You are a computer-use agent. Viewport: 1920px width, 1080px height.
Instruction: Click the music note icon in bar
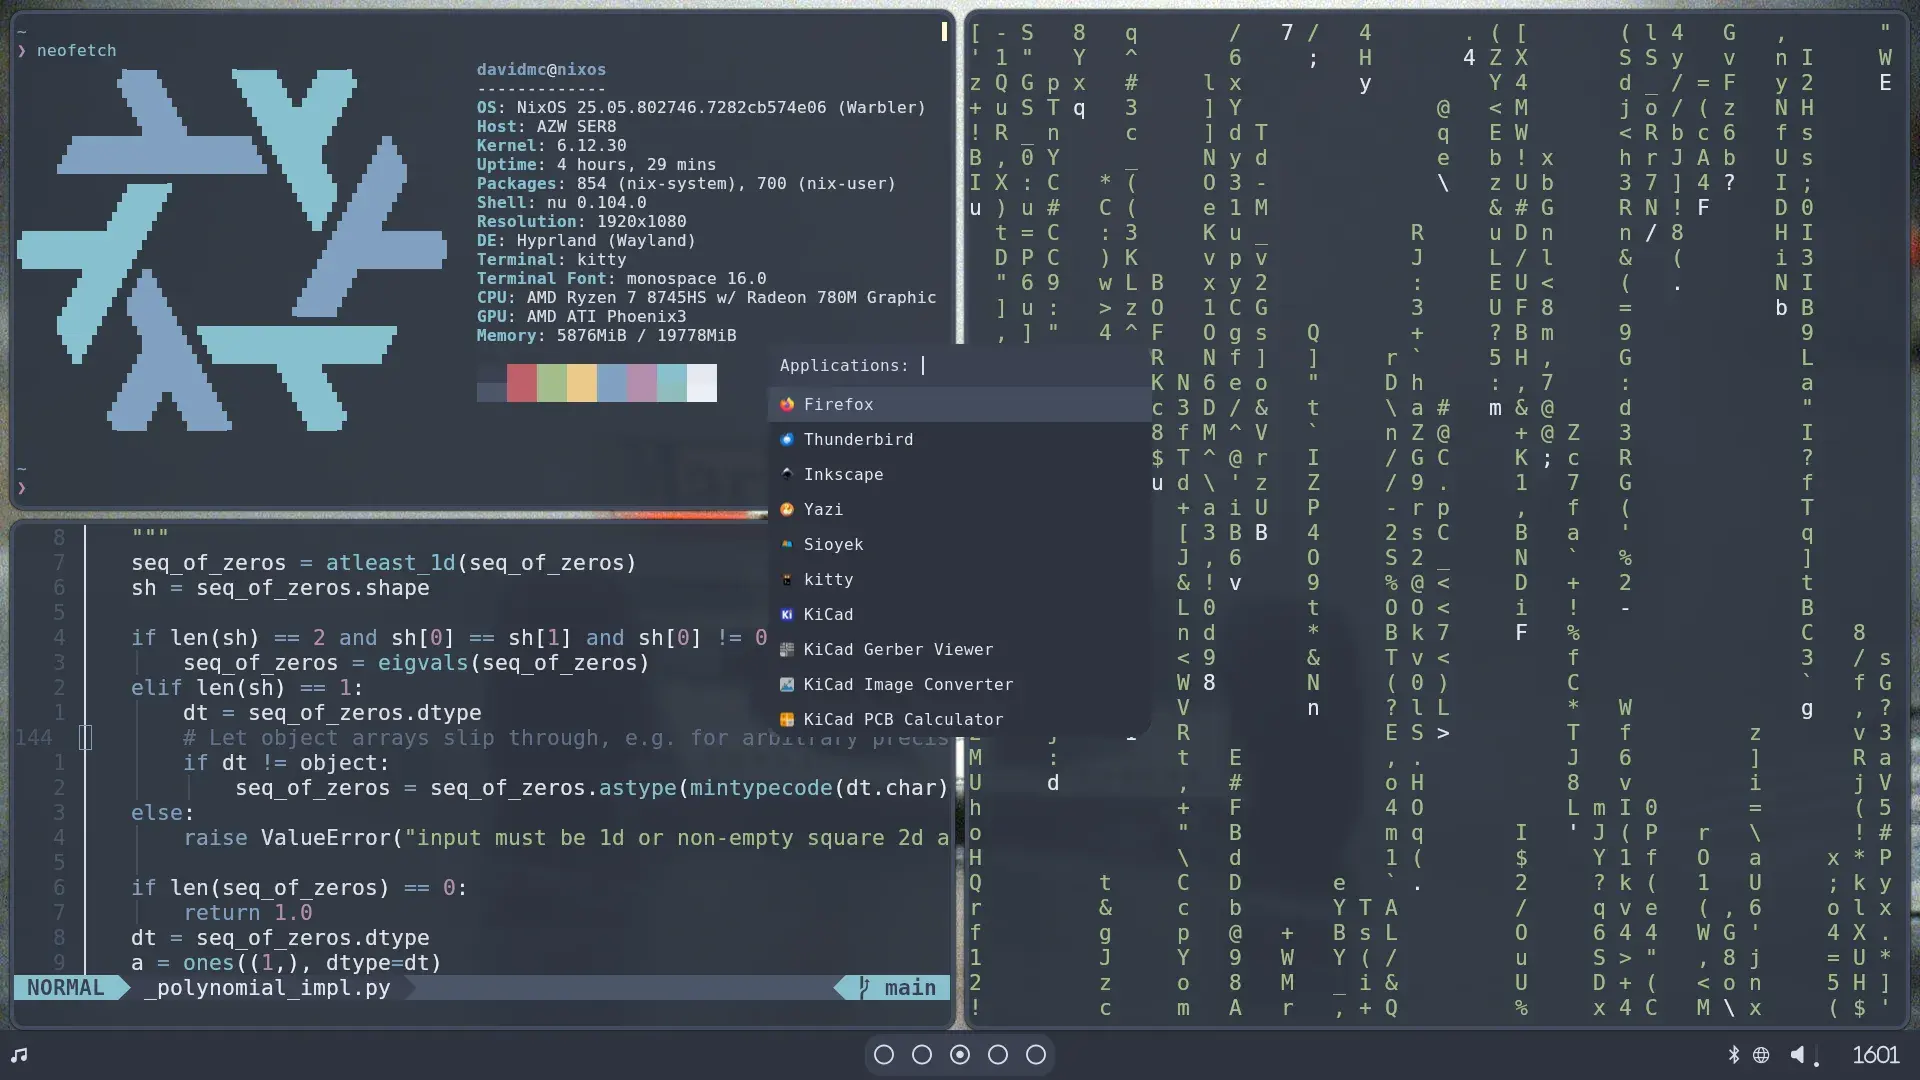(x=19, y=1054)
